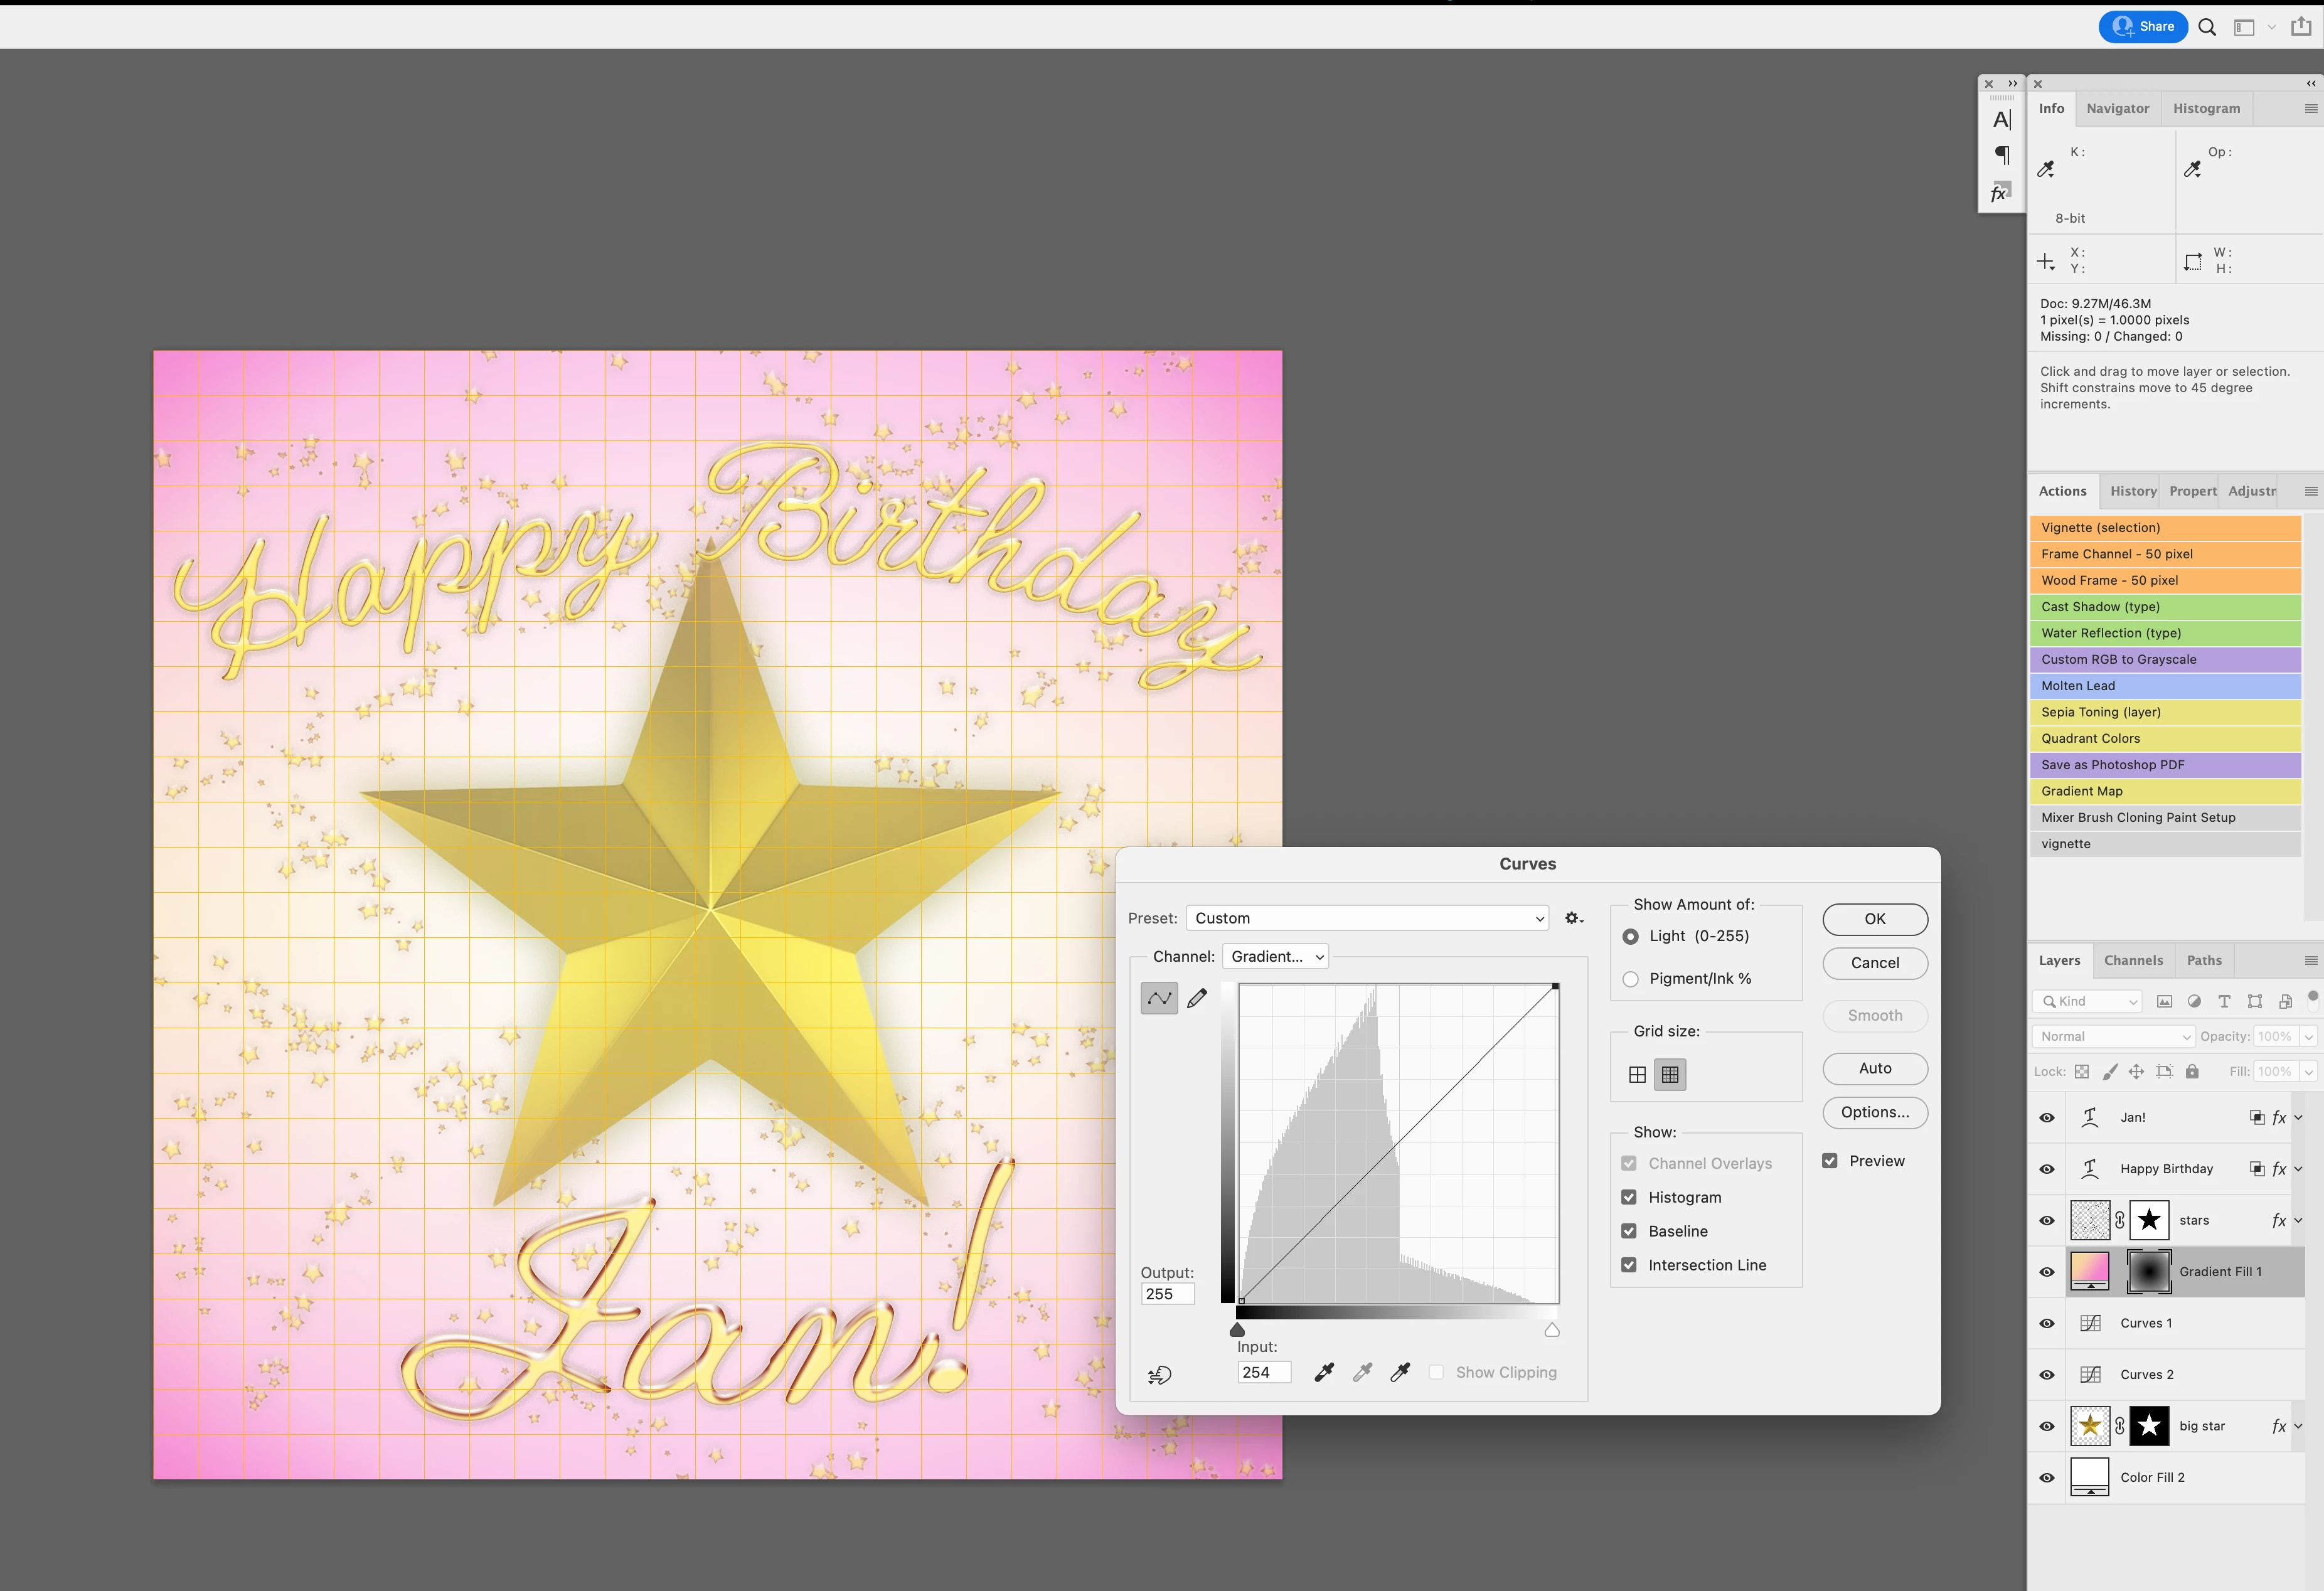The image size is (2324, 1591).
Task: Hide the Curves 1 layer
Action: 2047,1323
